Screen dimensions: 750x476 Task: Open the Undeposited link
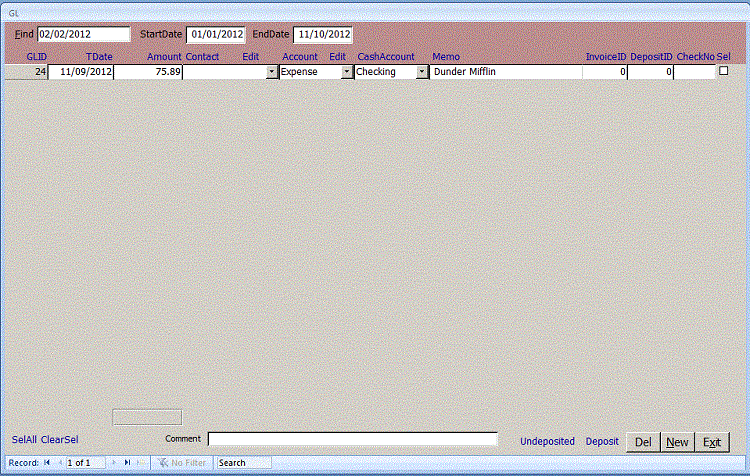click(x=547, y=441)
